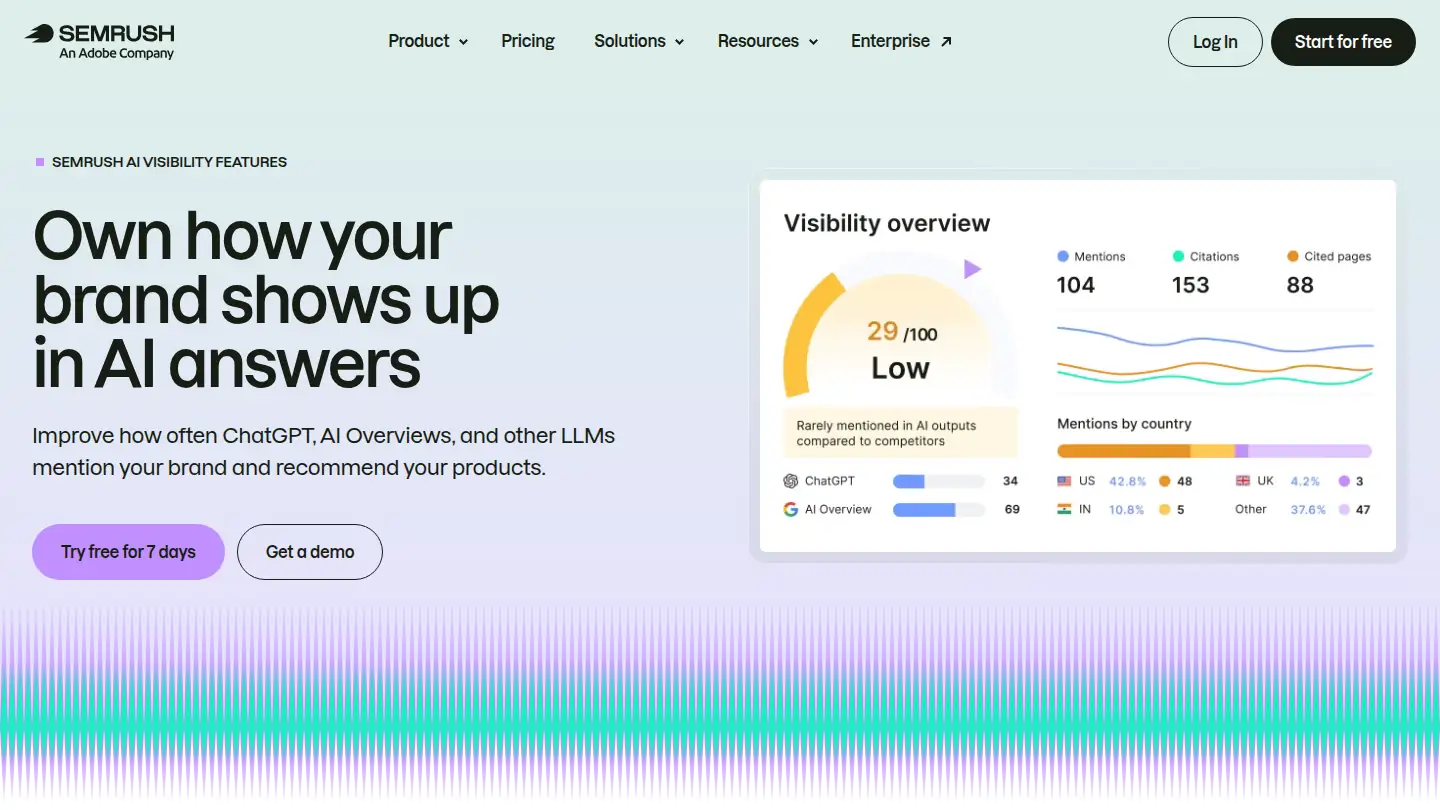Click the 'Rarely mentioned in AI outputs' note
This screenshot has height=810, width=1440.
(x=900, y=433)
